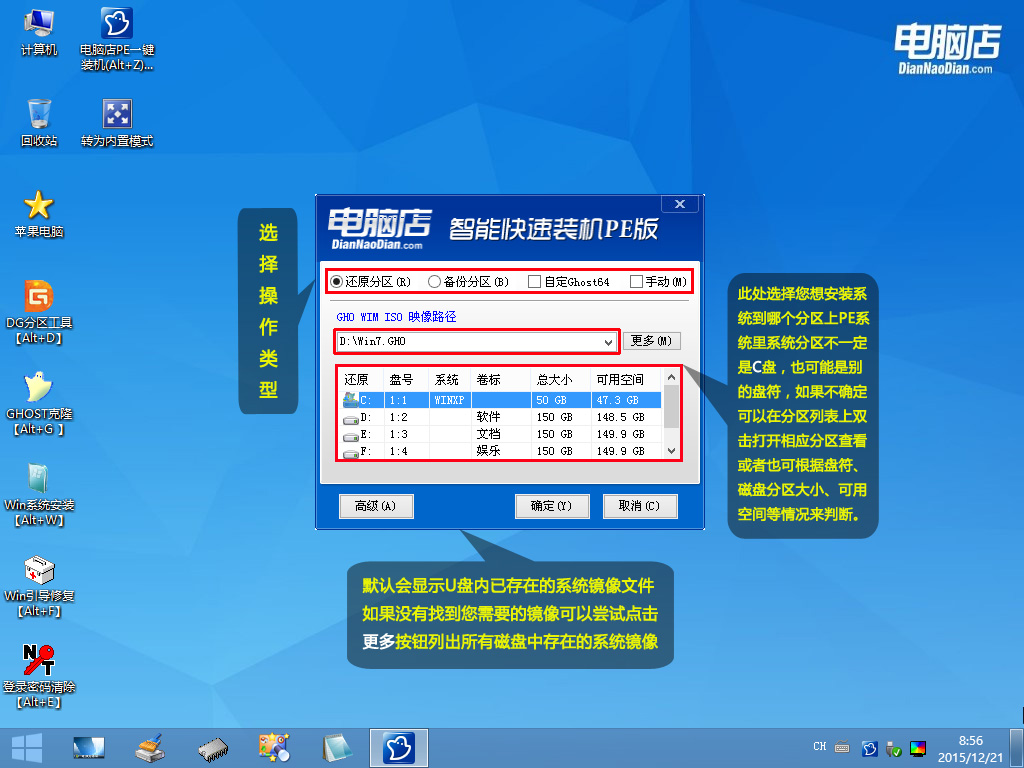The width and height of the screenshot is (1024, 768).
Task: Launch the GHOST克隆 desktop icon
Action: [39, 404]
